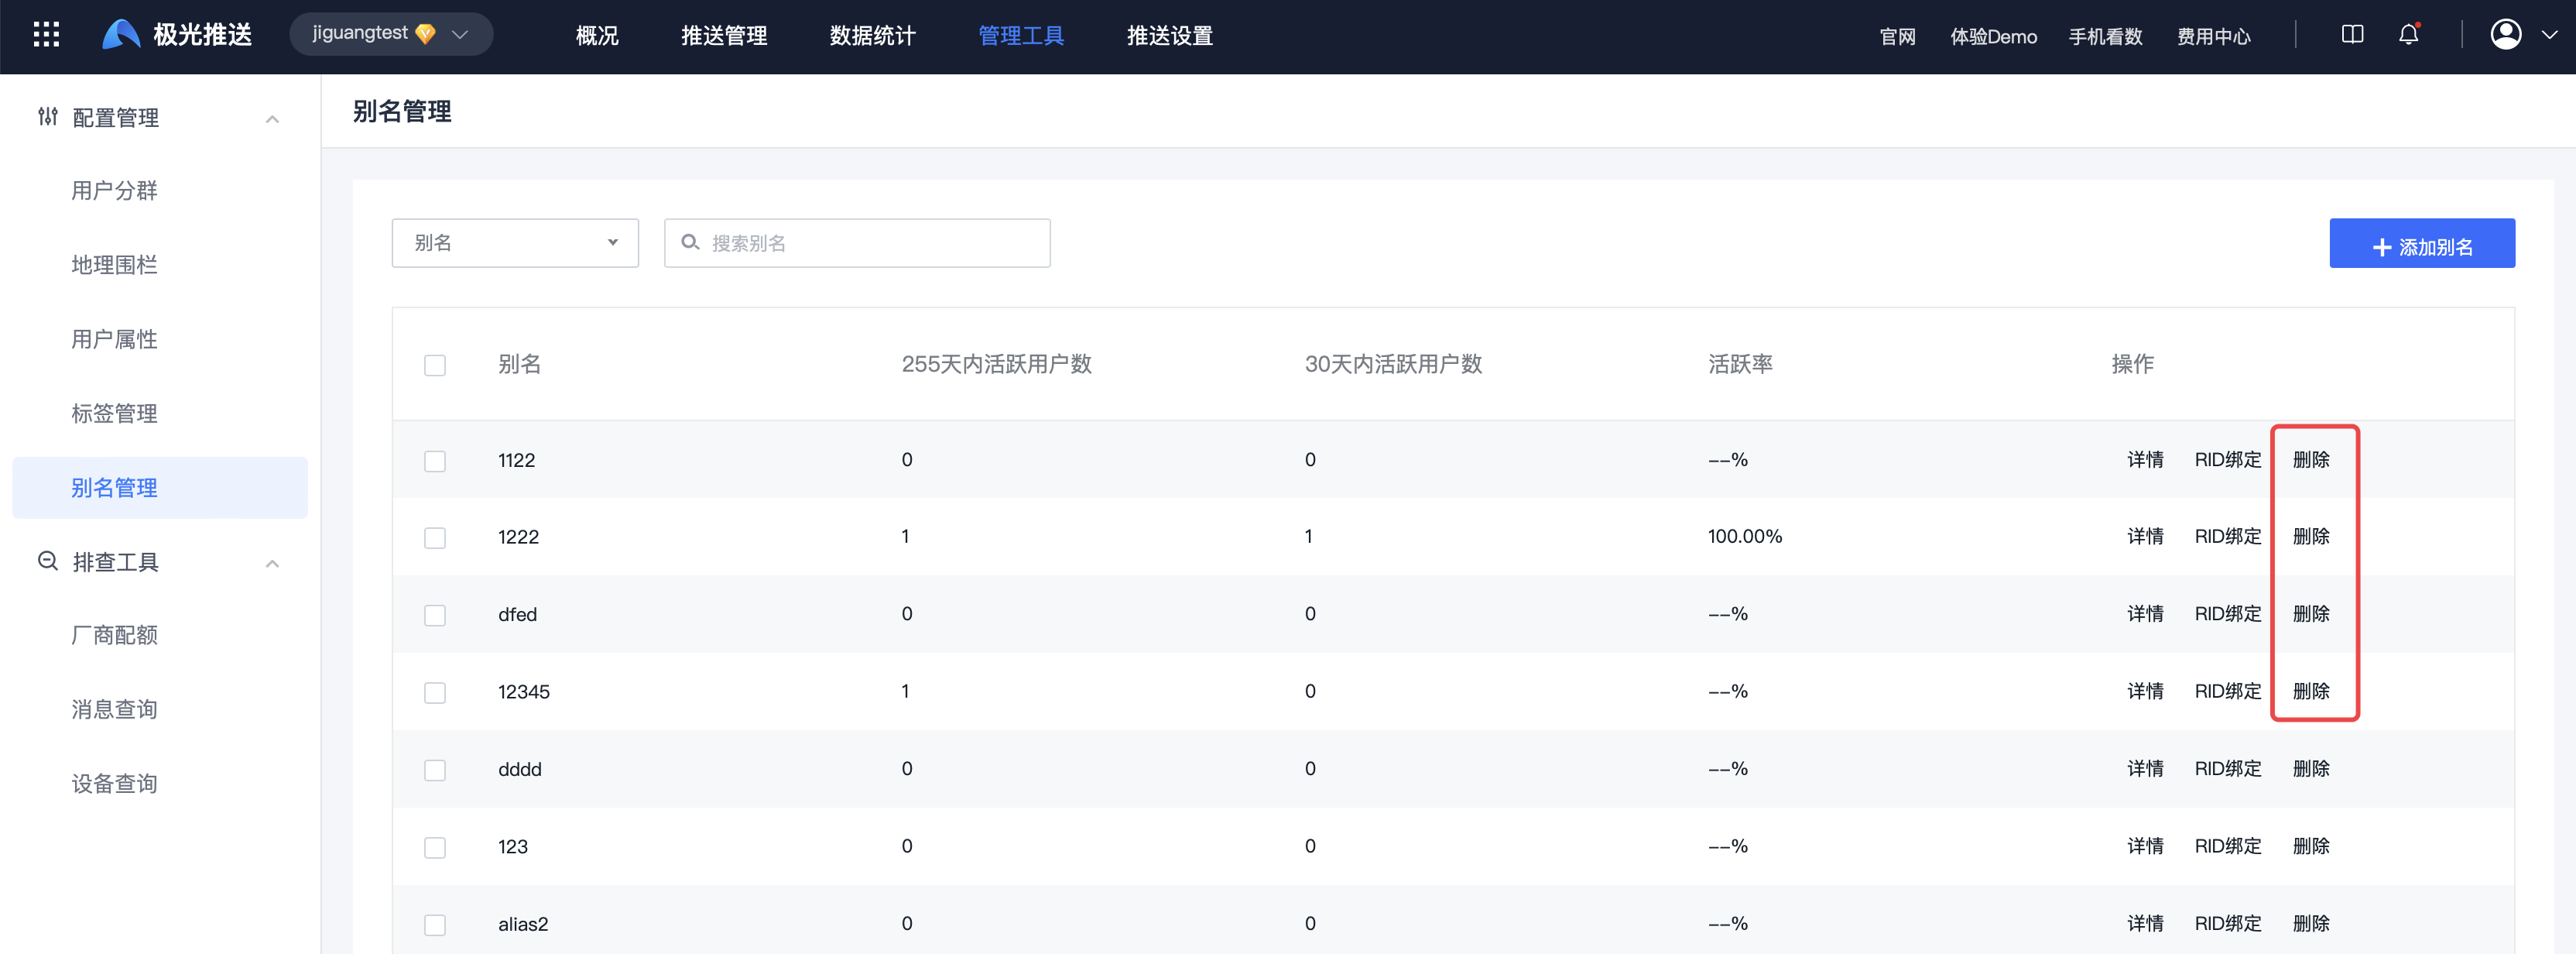Check the box for alias dfed
This screenshot has height=954, width=2576.
(x=435, y=615)
